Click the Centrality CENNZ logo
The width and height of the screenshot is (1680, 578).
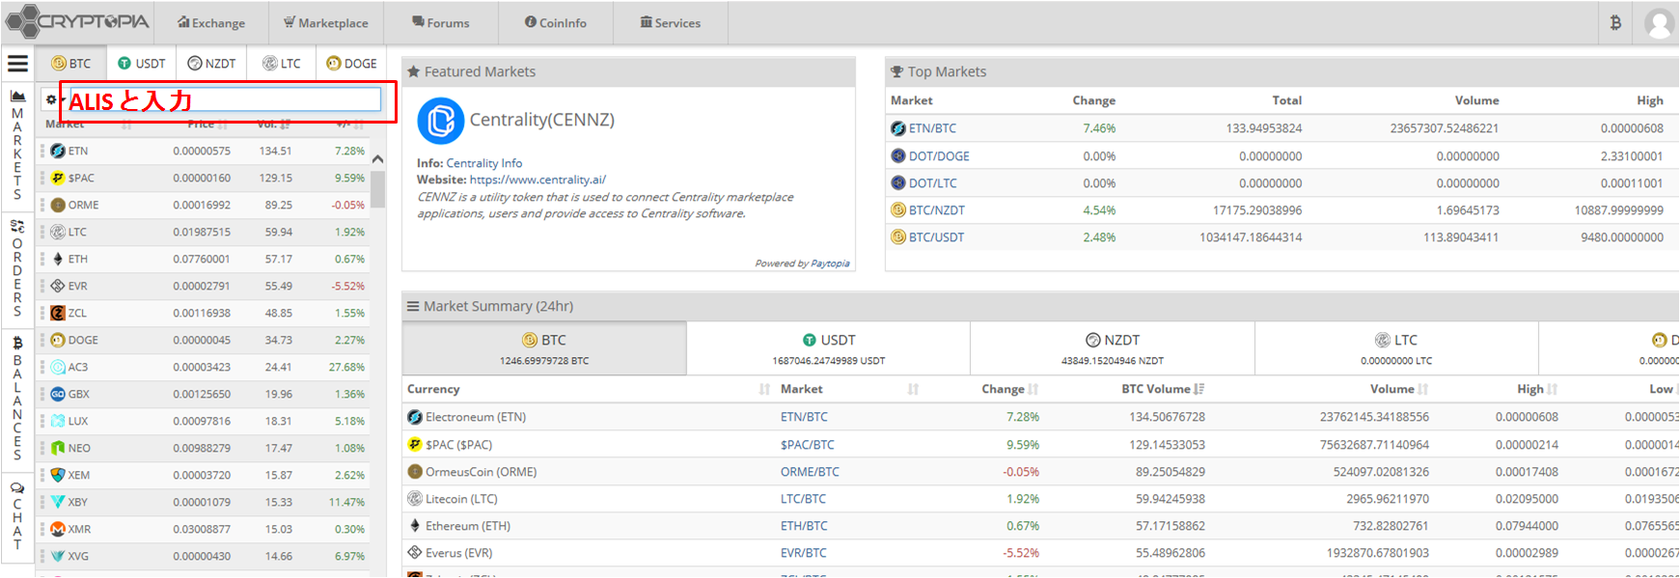(440, 121)
